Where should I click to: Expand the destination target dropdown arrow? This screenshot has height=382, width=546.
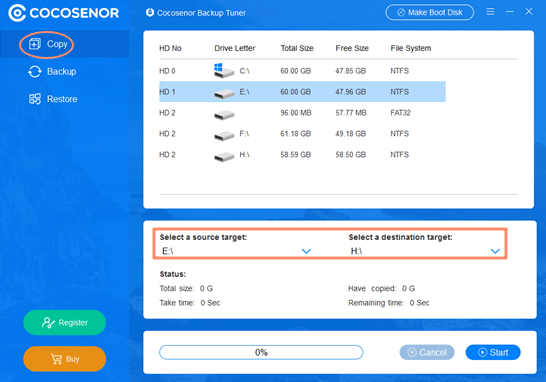coord(495,251)
